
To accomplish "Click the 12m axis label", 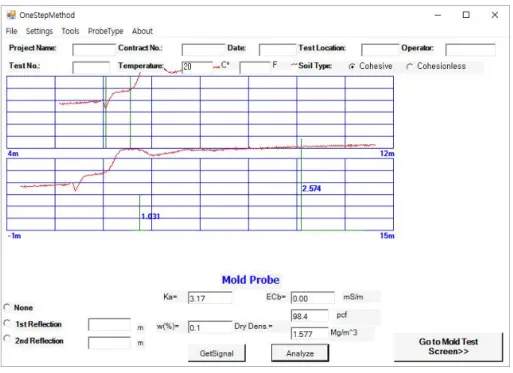I will coord(387,154).
